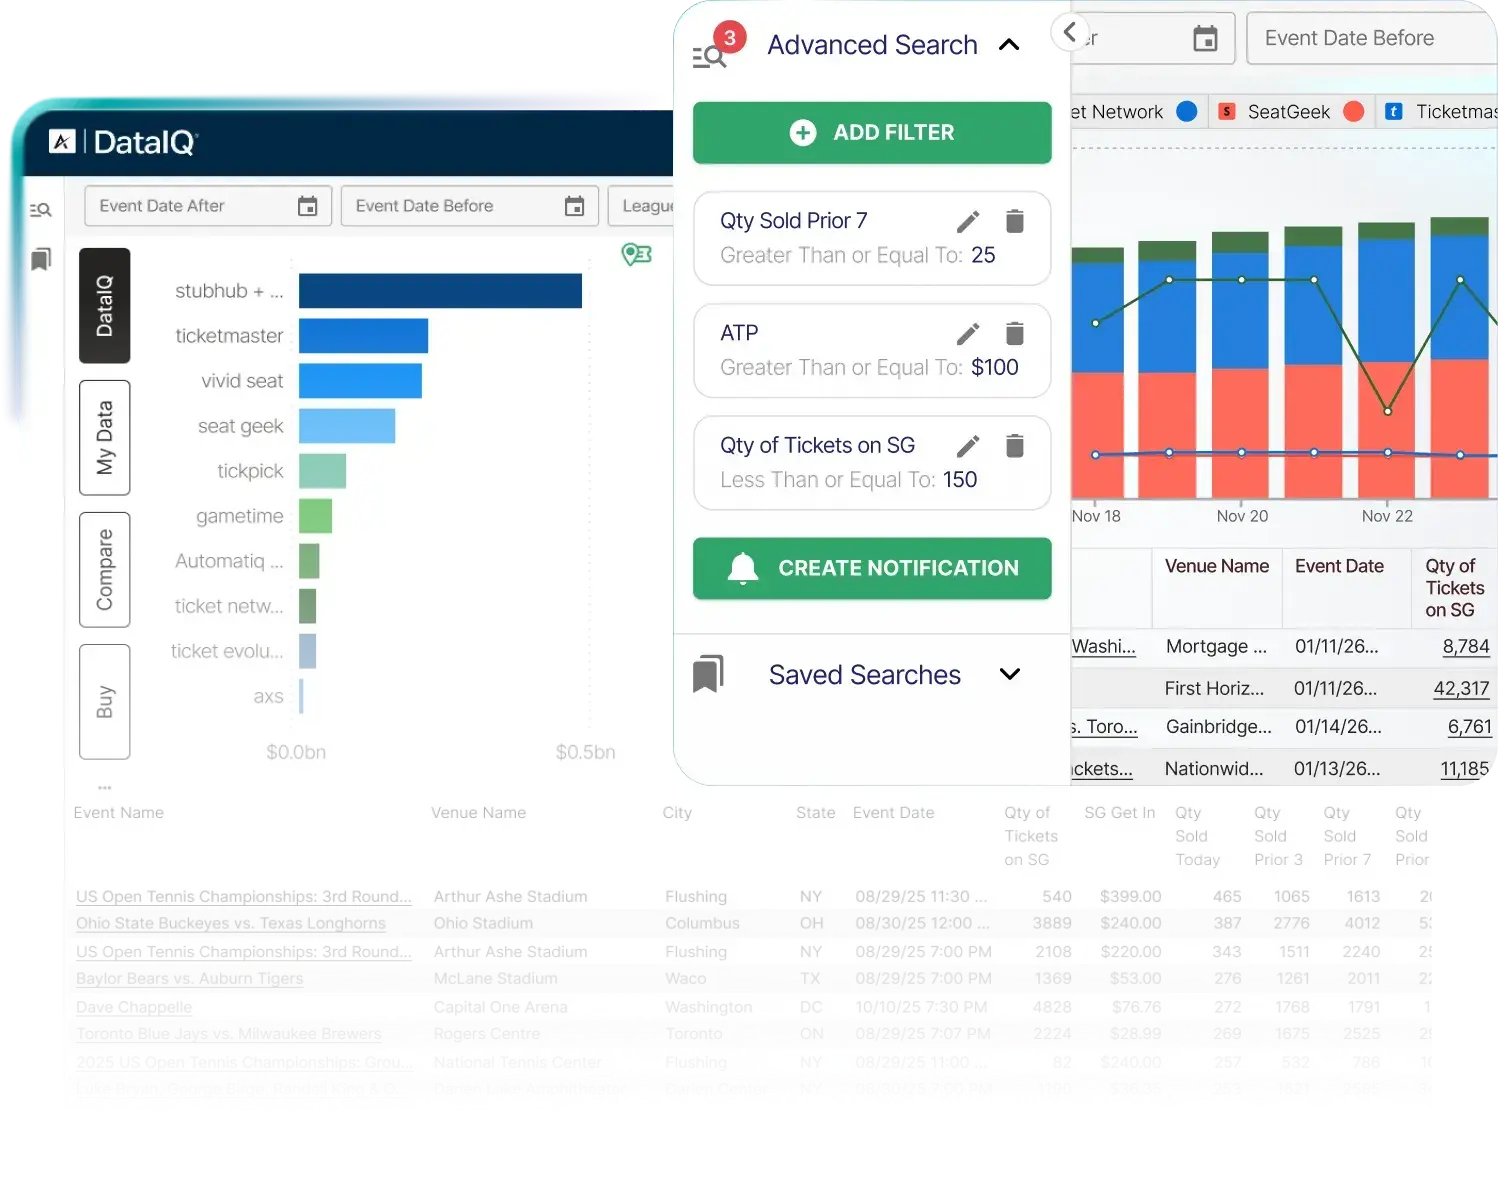
Task: Expand the Saved Searches section
Action: point(1010,674)
